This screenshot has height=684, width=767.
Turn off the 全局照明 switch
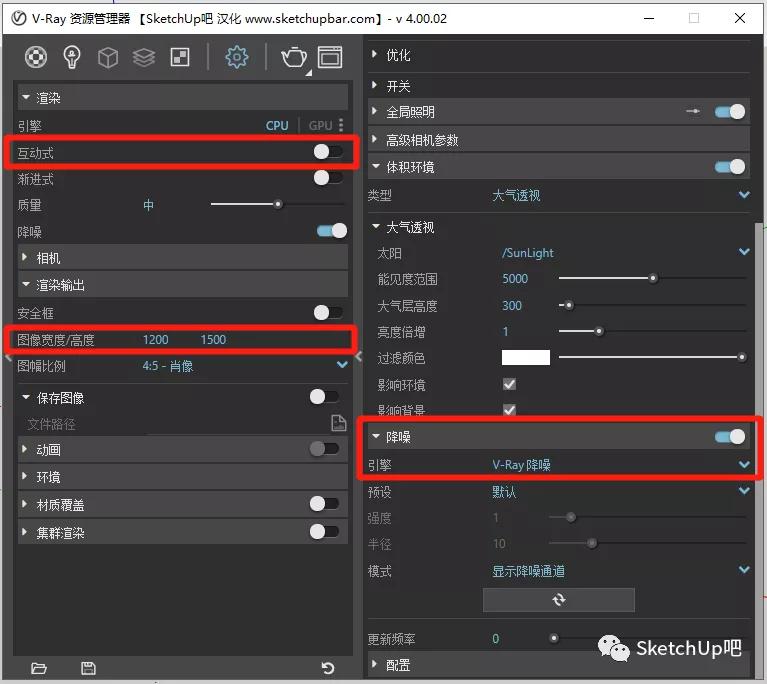(730, 112)
